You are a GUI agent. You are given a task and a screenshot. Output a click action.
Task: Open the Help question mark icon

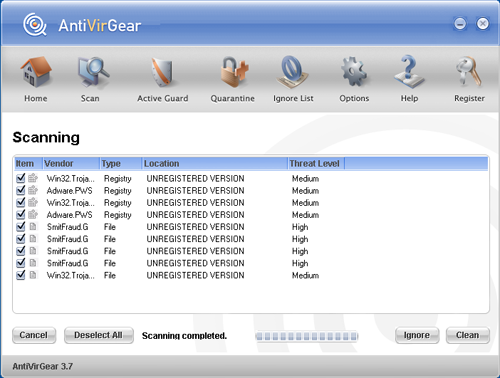409,72
